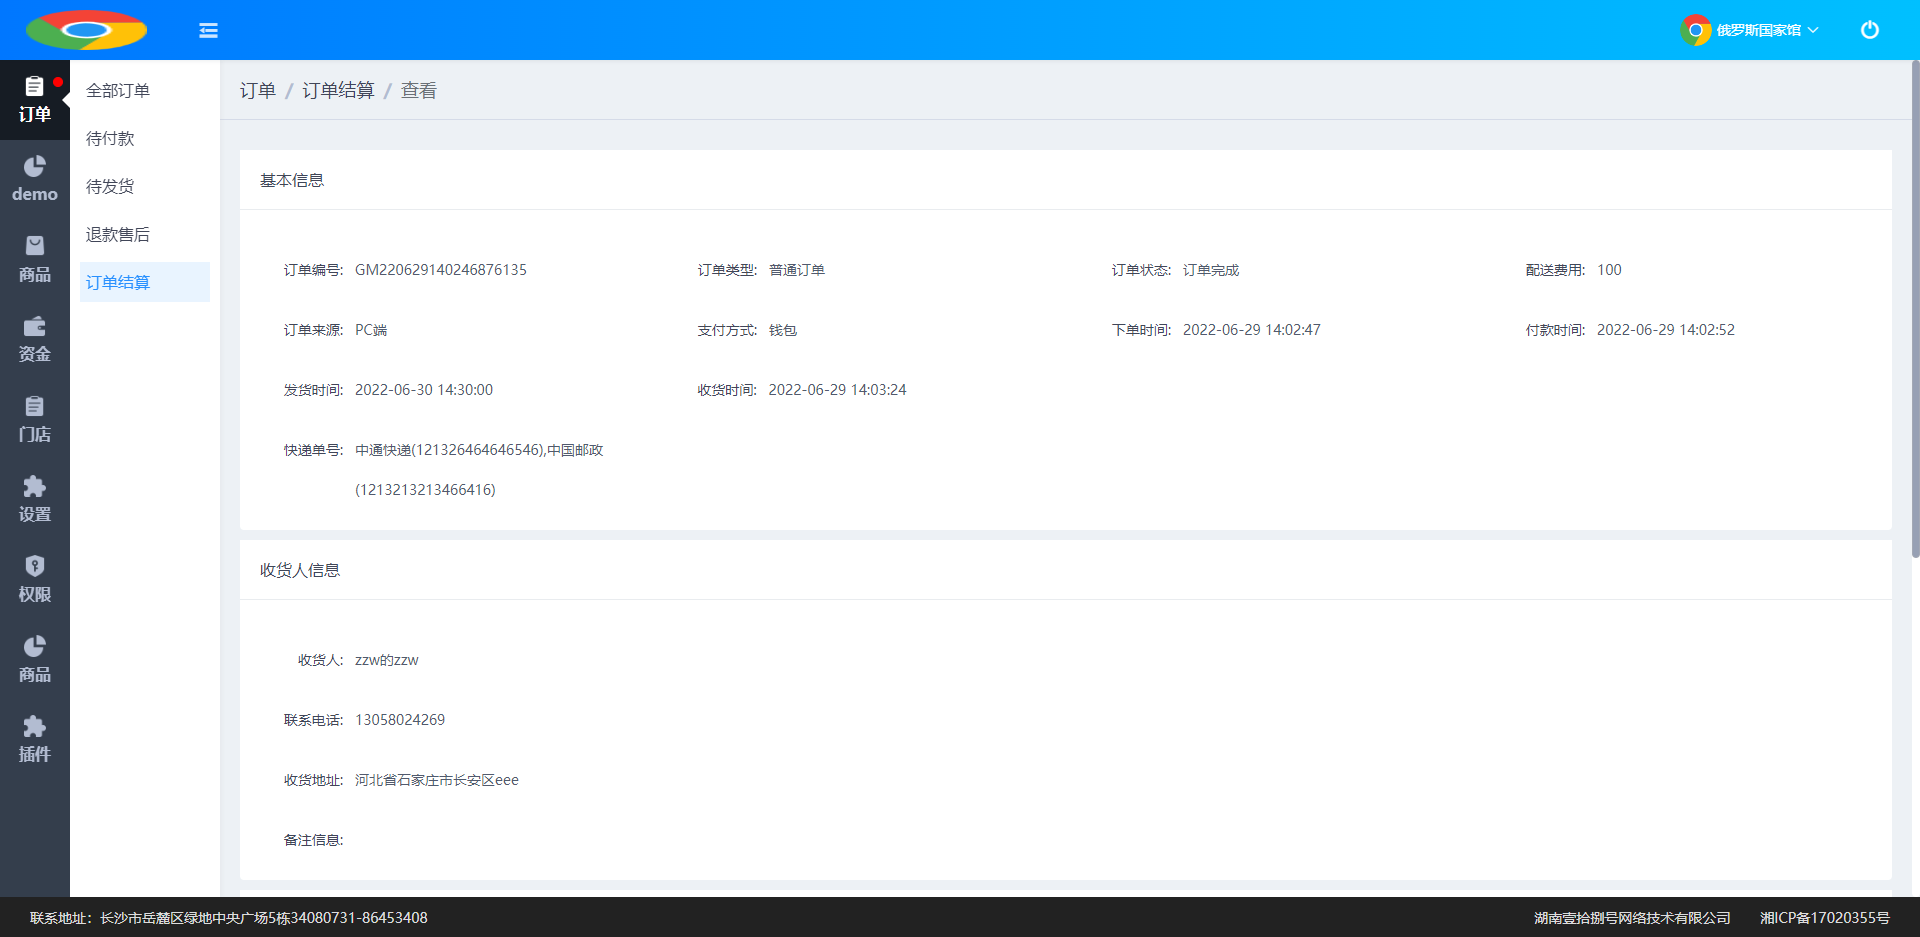Select the 待发货 submenu item

click(x=145, y=186)
